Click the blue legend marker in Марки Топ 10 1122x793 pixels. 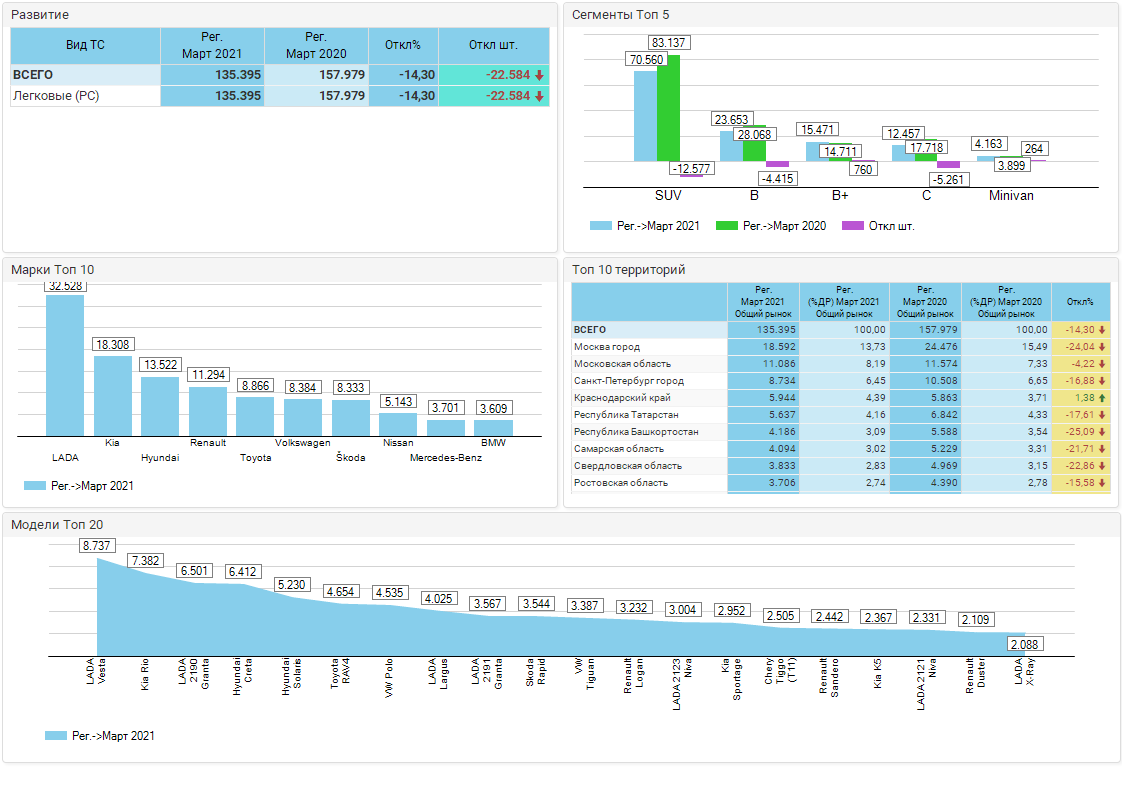[34, 486]
